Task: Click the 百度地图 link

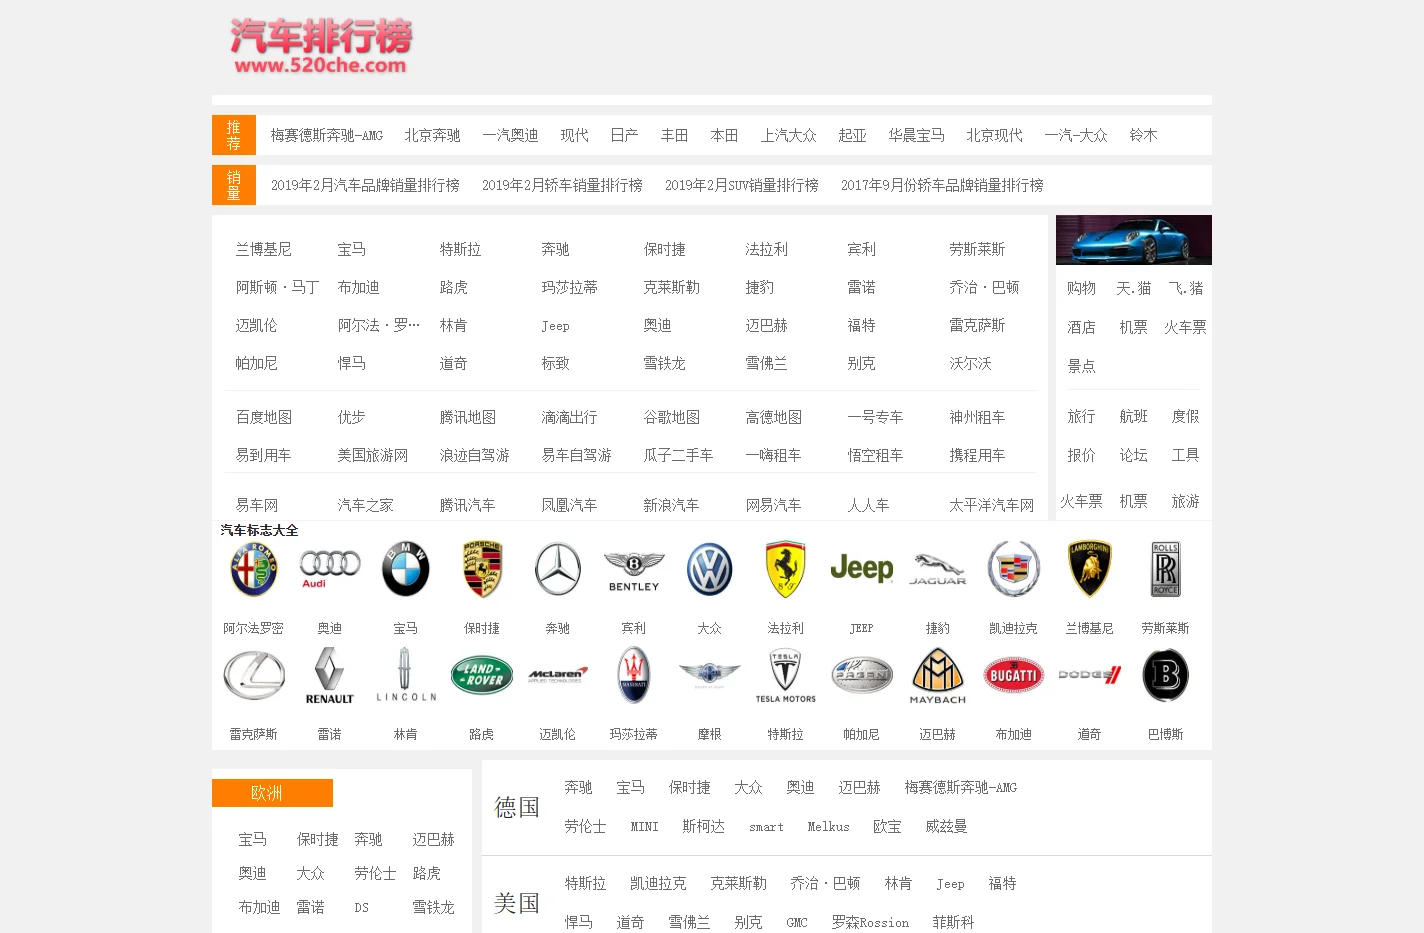Action: pos(264,417)
